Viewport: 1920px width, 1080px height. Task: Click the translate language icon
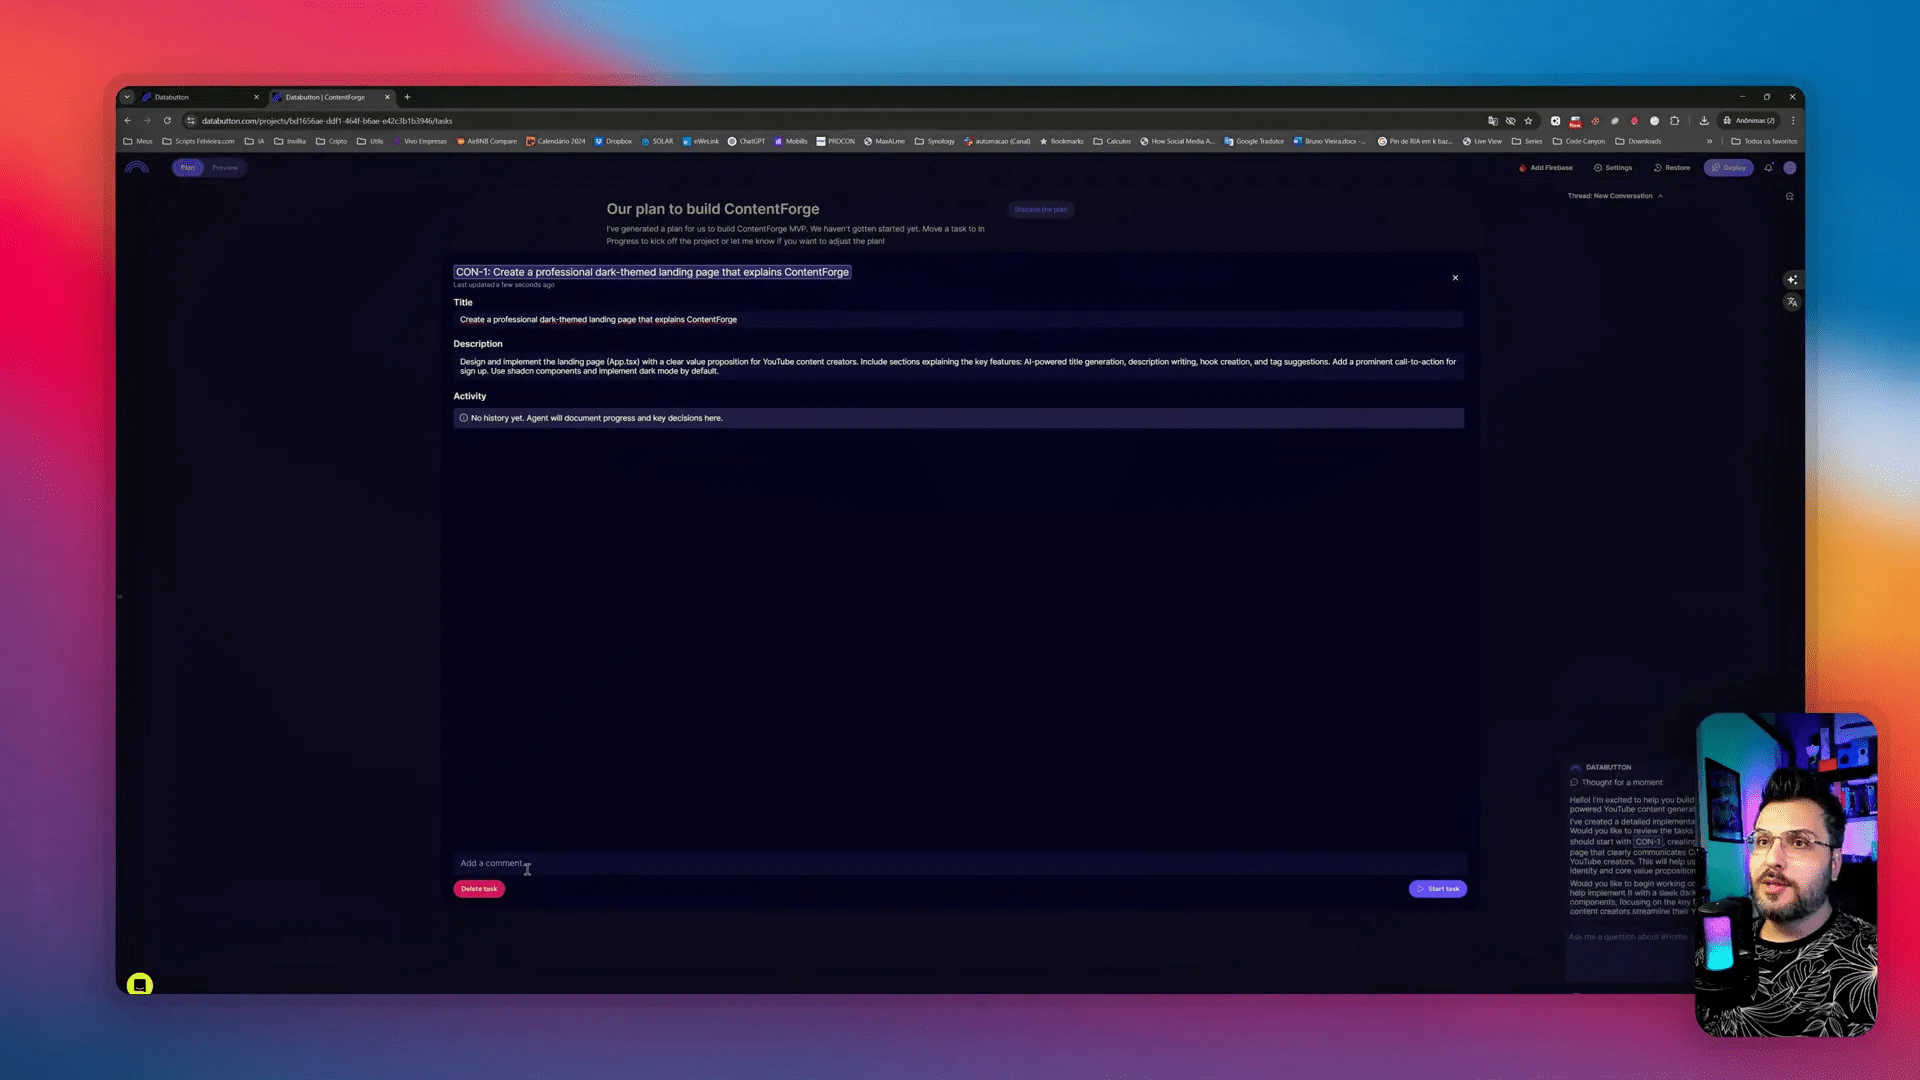pyautogui.click(x=1792, y=302)
